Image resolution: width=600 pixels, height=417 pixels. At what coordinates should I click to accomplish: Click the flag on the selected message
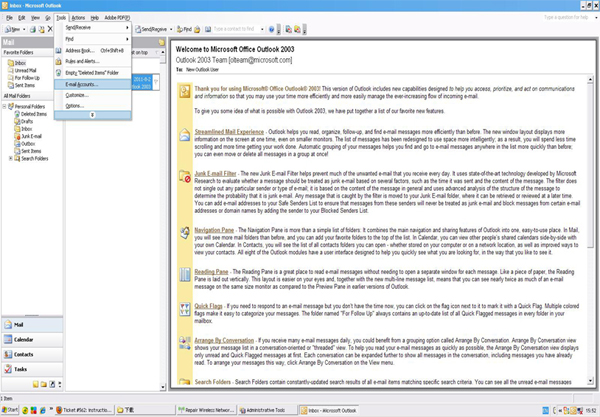click(x=156, y=82)
